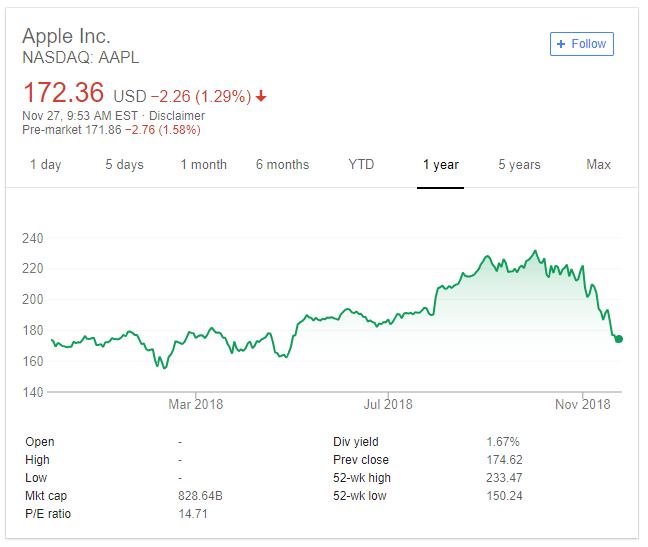The height and width of the screenshot is (547, 648).
Task: Click the 240 y-axis label
Action: coord(33,238)
